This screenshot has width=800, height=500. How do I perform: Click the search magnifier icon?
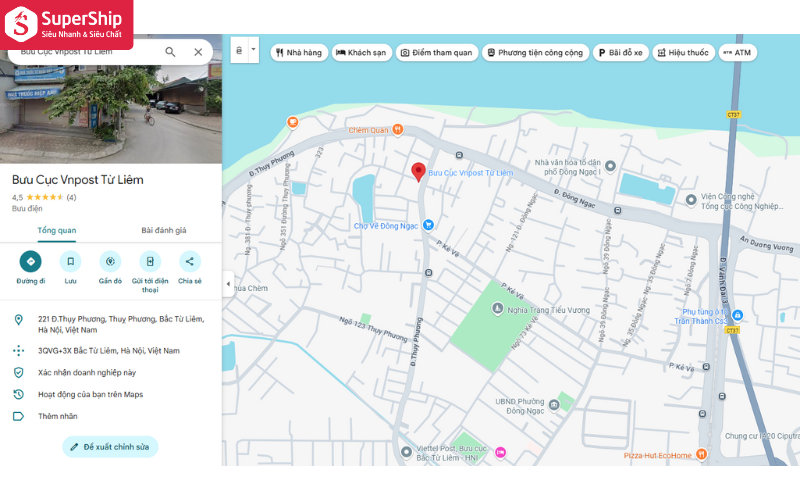point(170,52)
